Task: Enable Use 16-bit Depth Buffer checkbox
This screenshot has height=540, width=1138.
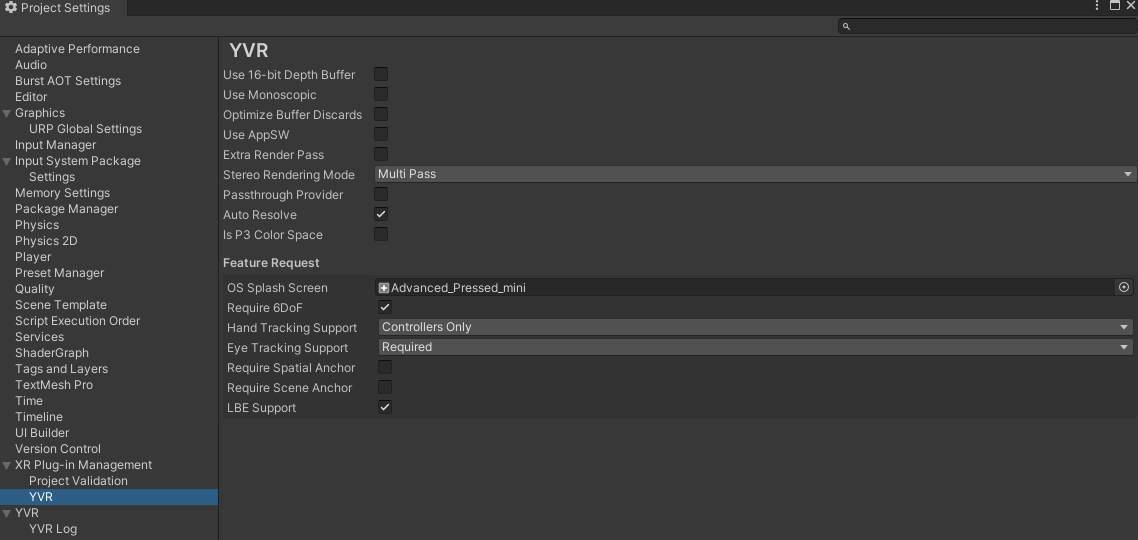Action: (381, 74)
